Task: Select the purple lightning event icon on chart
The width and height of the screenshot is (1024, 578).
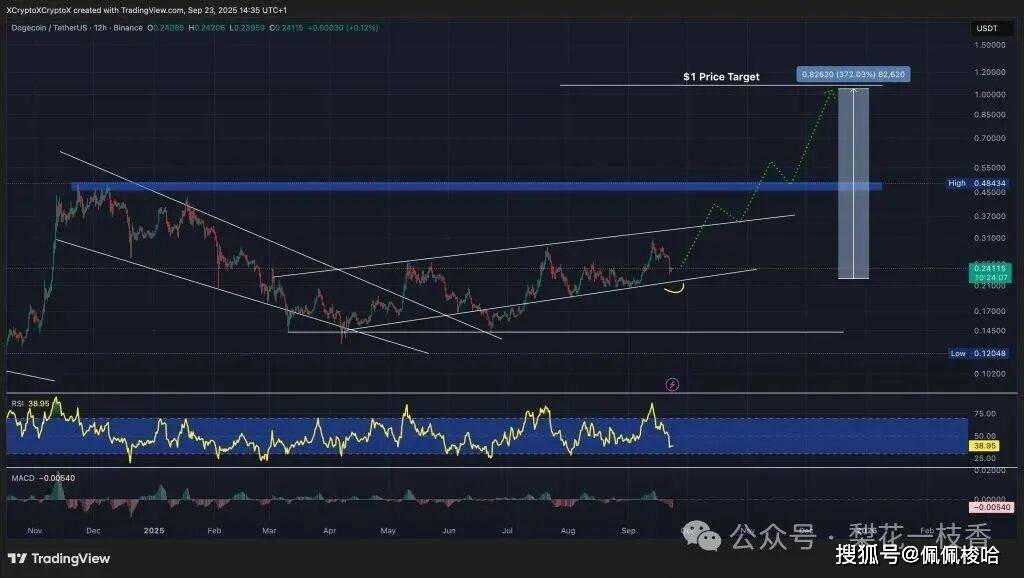Action: [671, 384]
